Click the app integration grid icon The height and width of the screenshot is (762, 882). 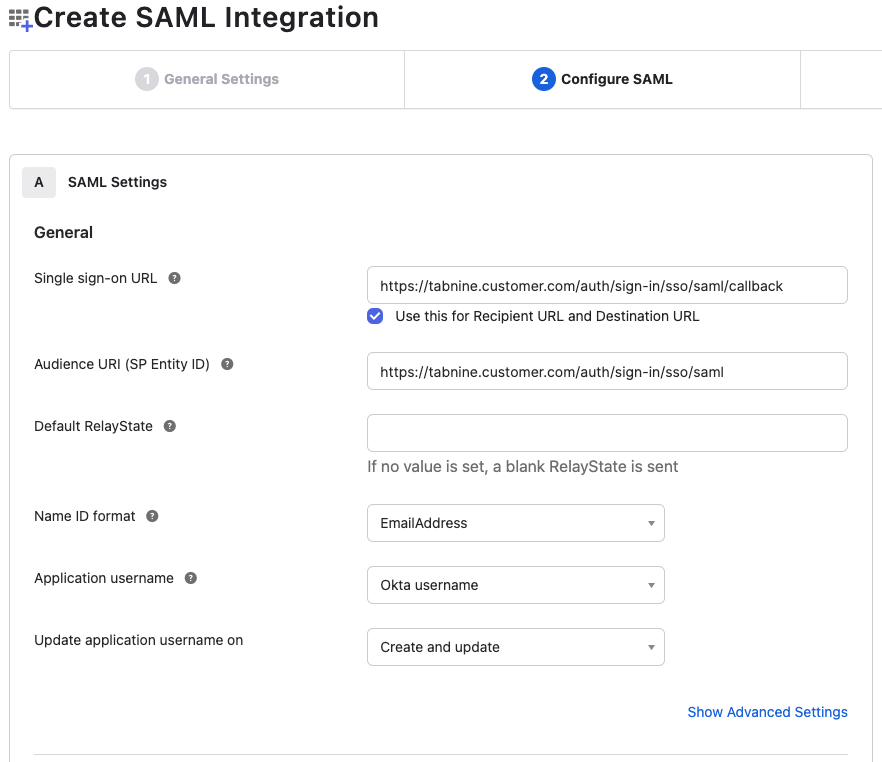coord(20,18)
